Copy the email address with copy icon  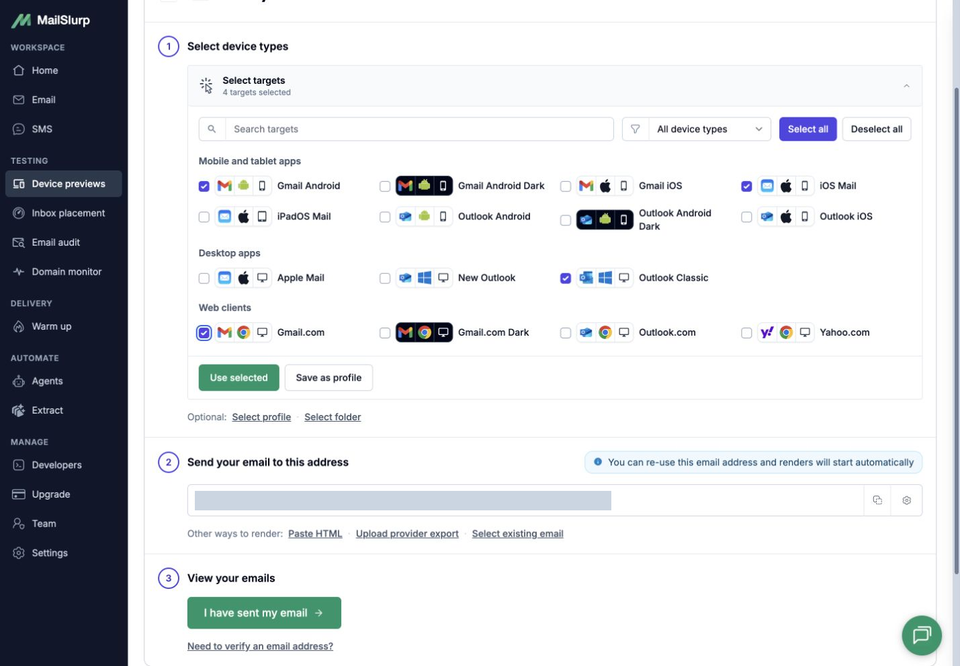click(x=877, y=500)
